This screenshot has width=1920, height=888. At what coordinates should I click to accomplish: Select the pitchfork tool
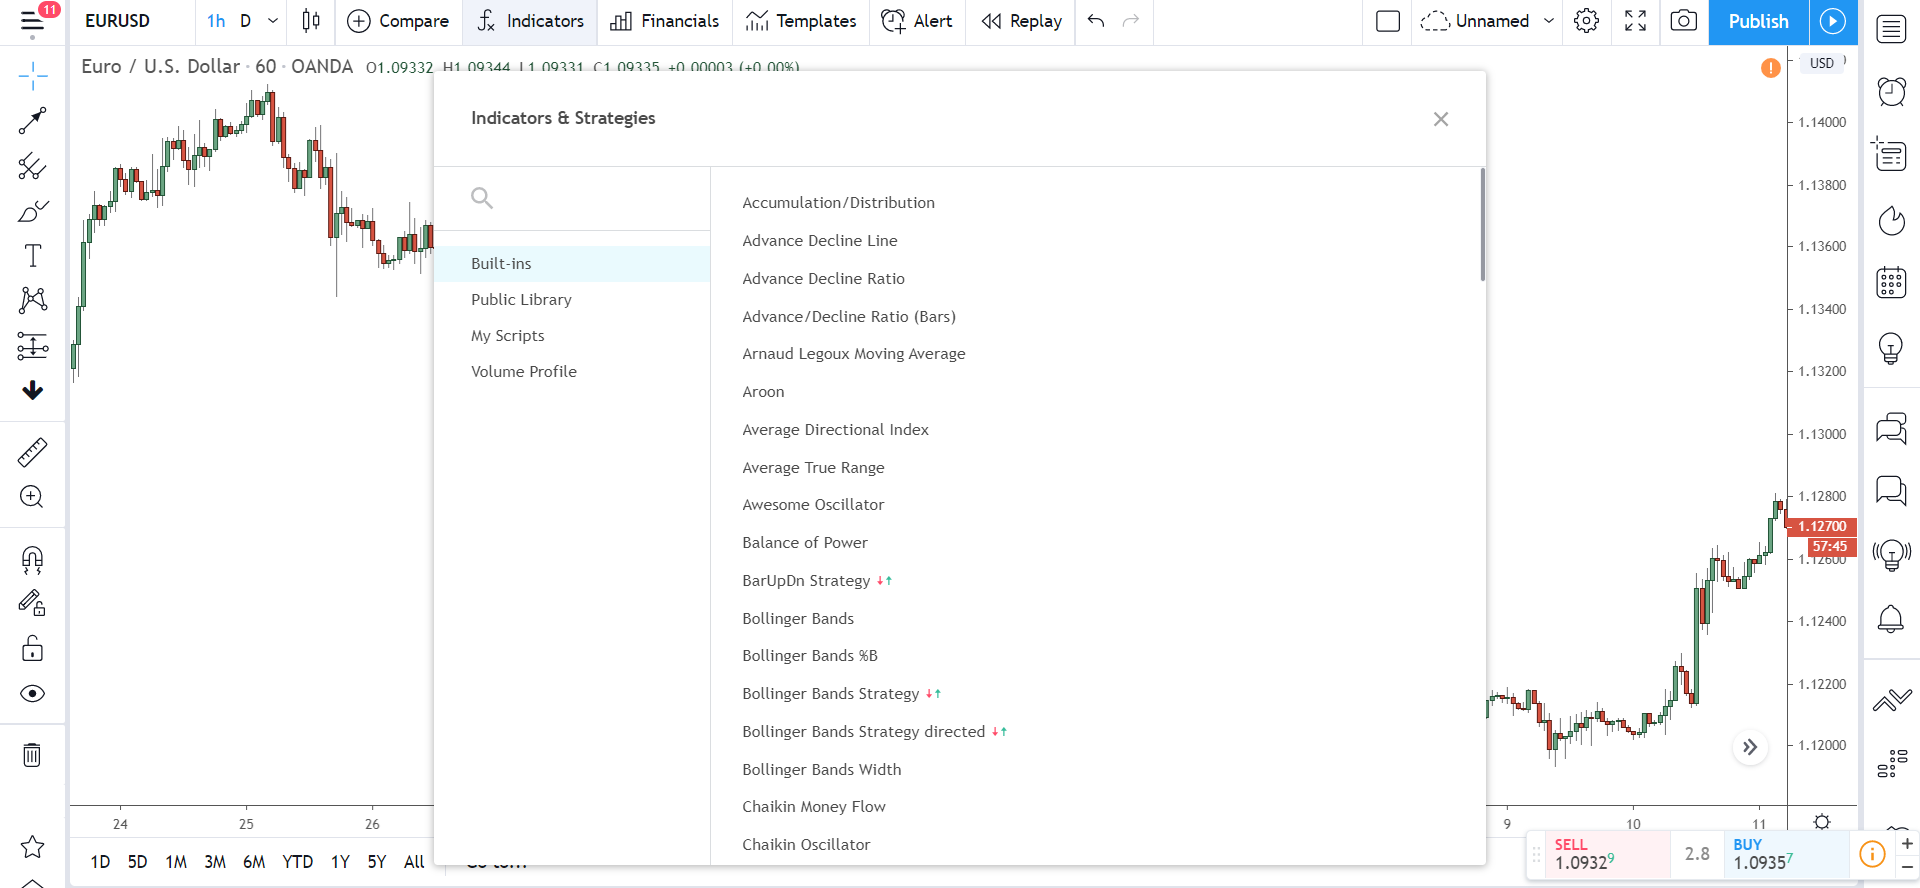point(32,166)
